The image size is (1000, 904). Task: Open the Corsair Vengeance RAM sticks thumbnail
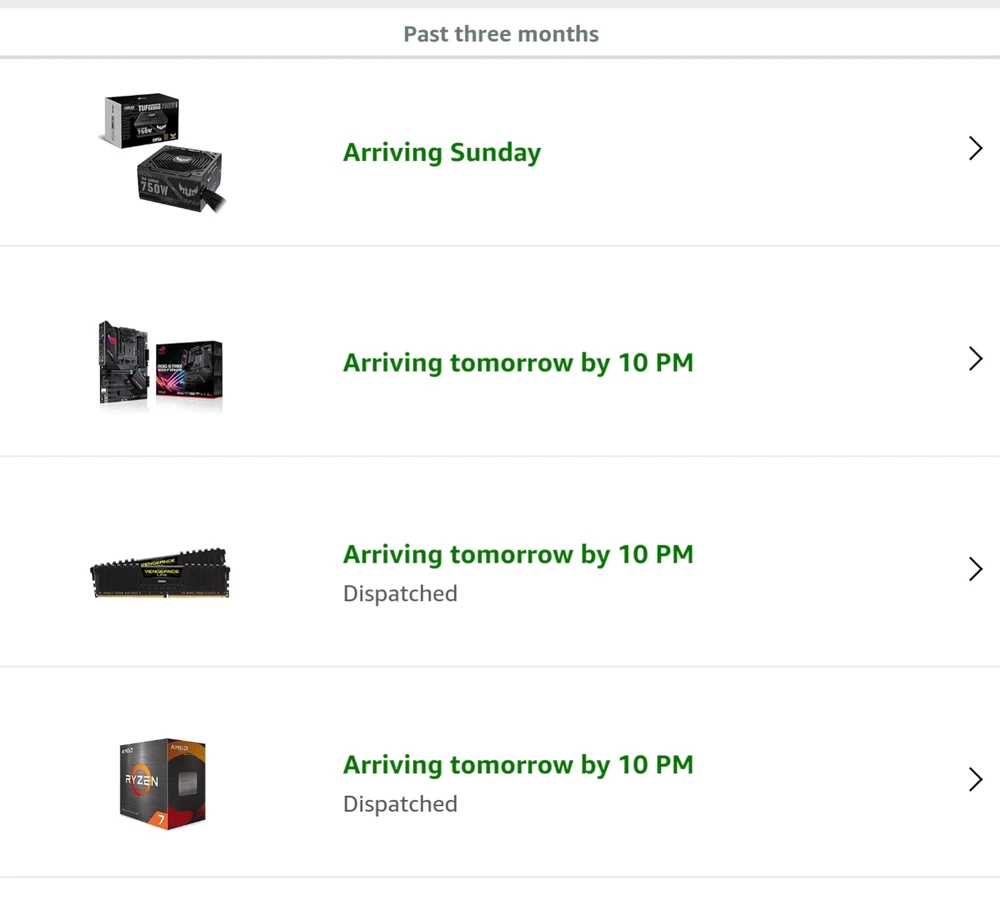[160, 573]
